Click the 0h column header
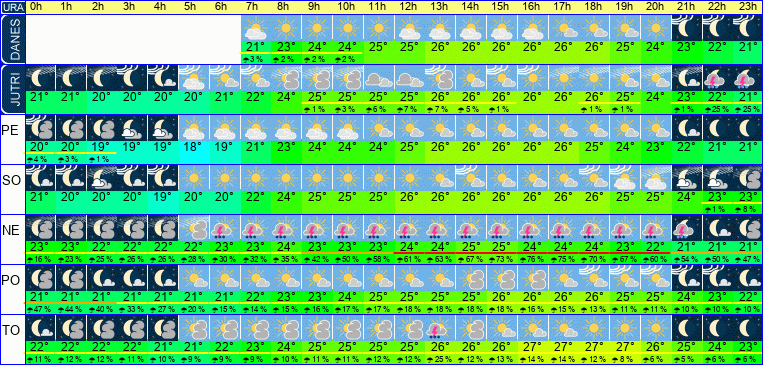This screenshot has height=365, width=763. [x=36, y=7]
